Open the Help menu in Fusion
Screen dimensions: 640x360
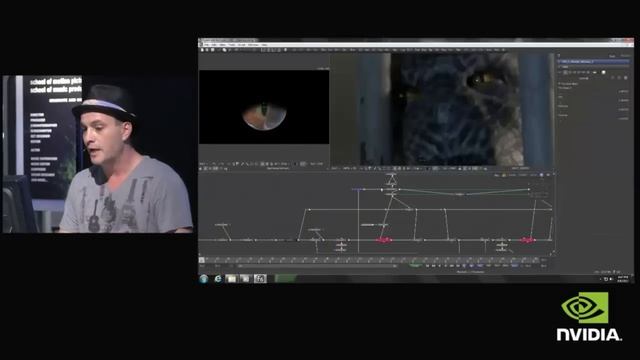[x=264, y=44]
